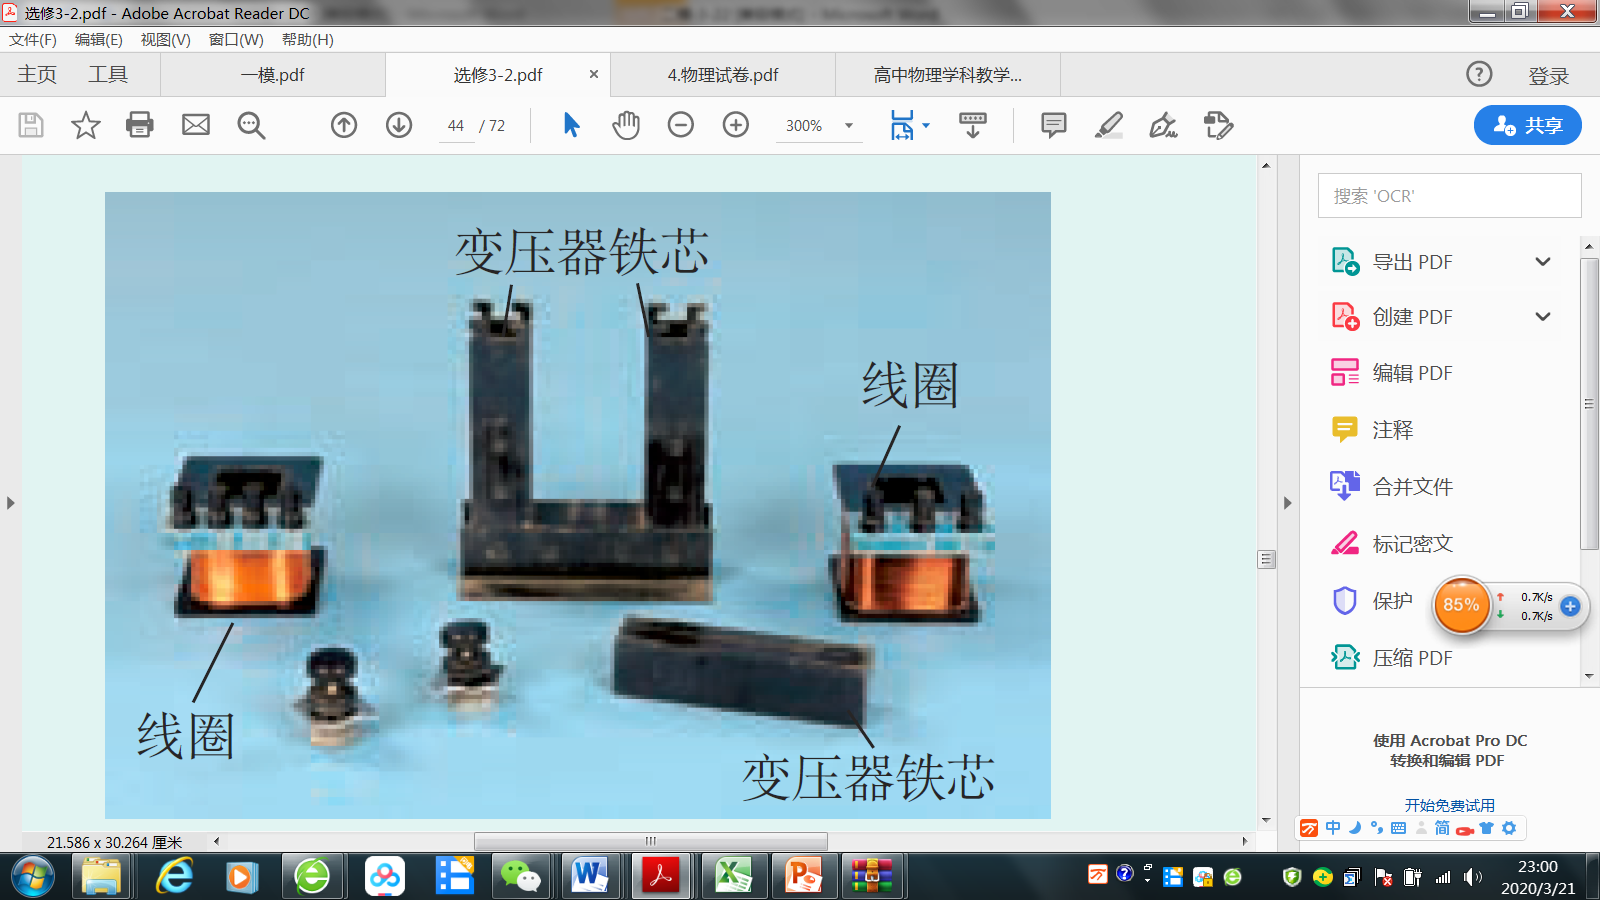Screen dimensions: 1600x900
Task: Go to previous page arrow
Action: [344, 125]
